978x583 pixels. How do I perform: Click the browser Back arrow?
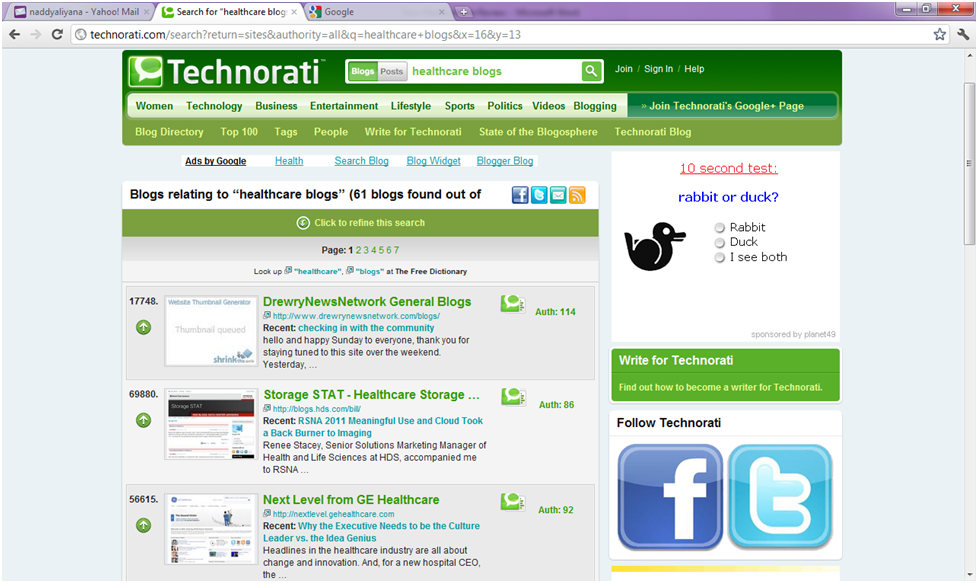pos(14,34)
